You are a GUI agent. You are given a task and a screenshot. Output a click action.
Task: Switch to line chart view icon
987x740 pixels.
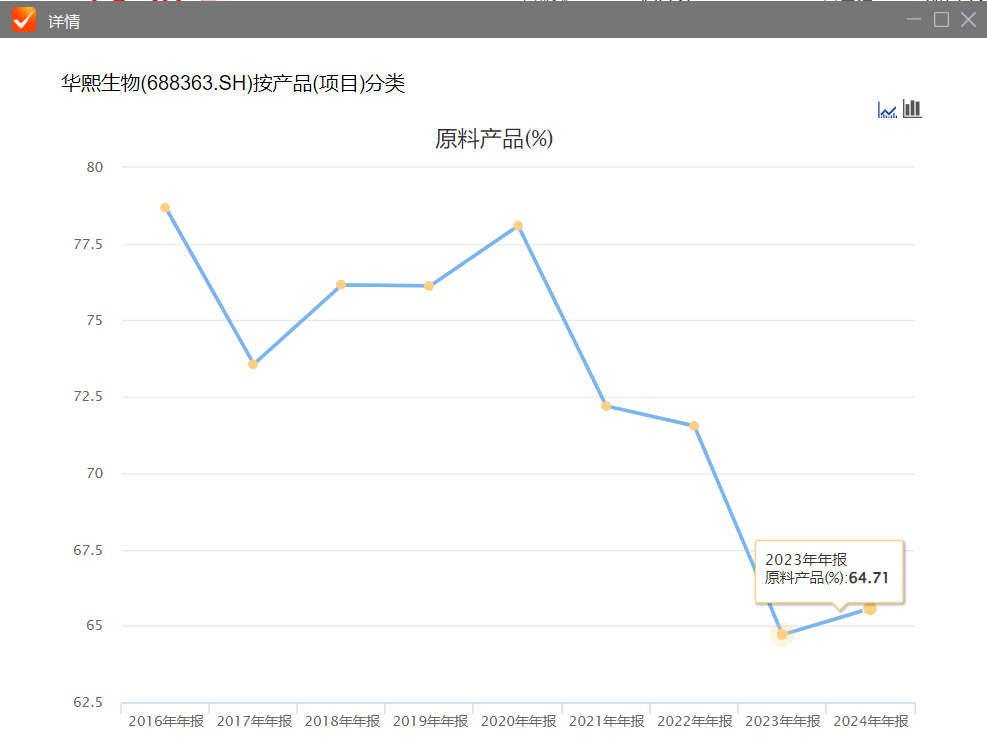887,110
